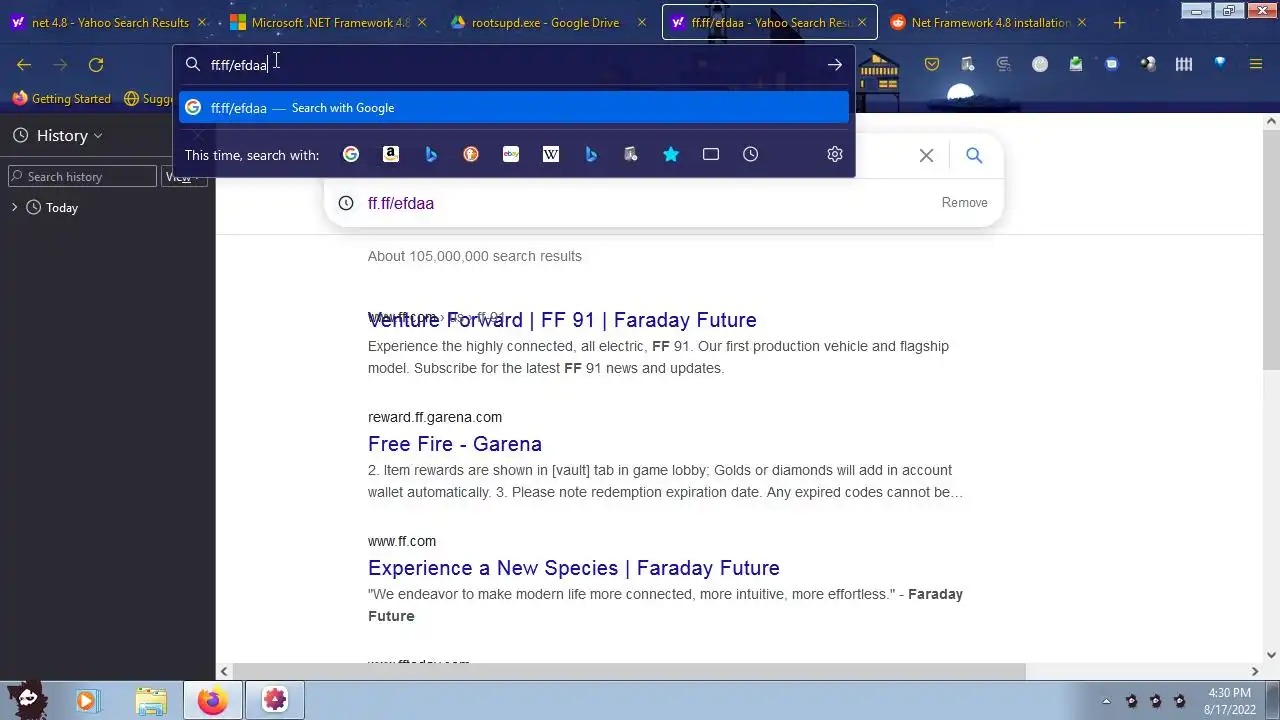Open a new tab with the plus button
Viewport: 1280px width, 720px height.
point(1119,22)
